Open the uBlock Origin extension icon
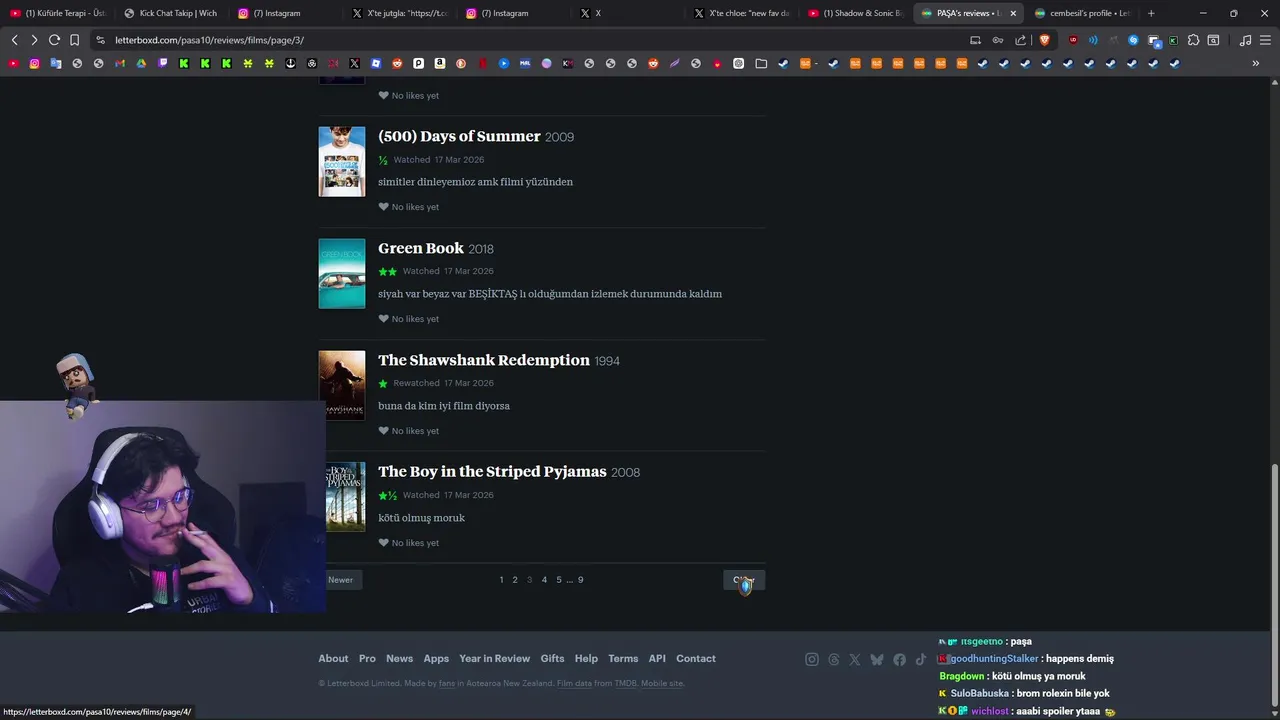 pyautogui.click(x=1073, y=40)
